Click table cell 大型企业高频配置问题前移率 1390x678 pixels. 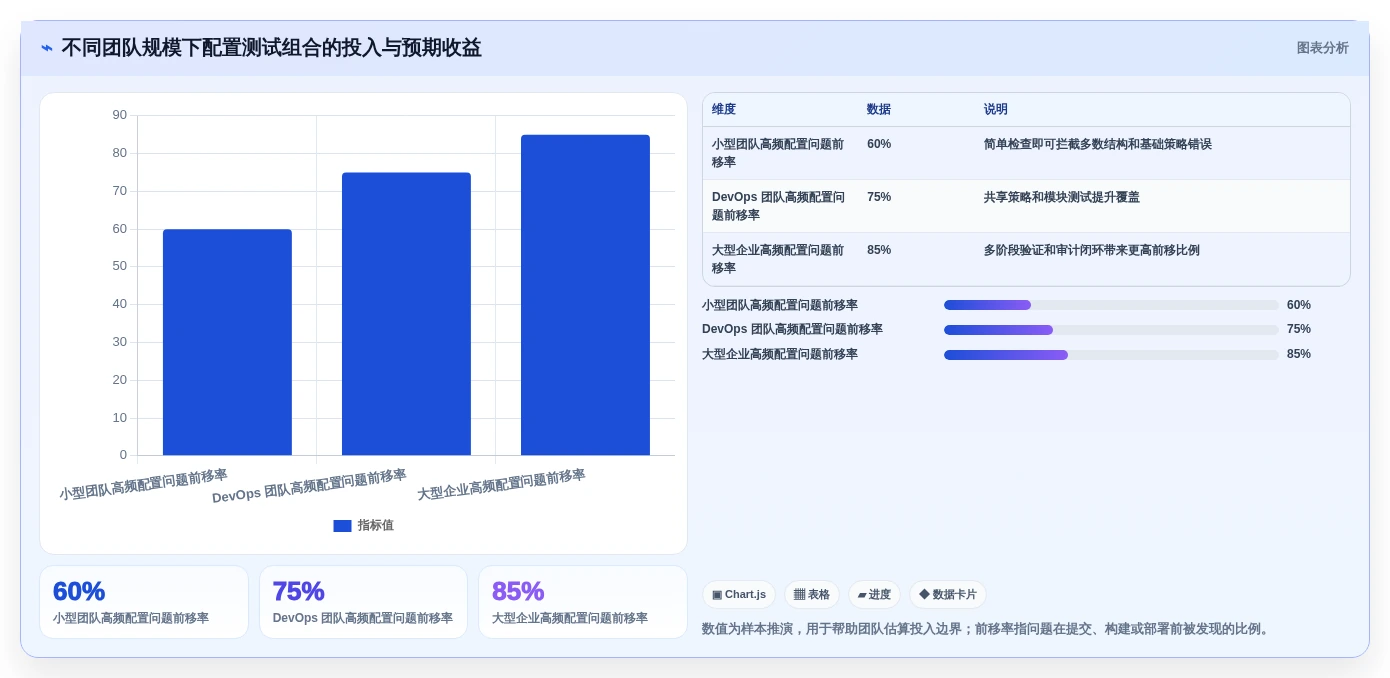[x=778, y=259]
